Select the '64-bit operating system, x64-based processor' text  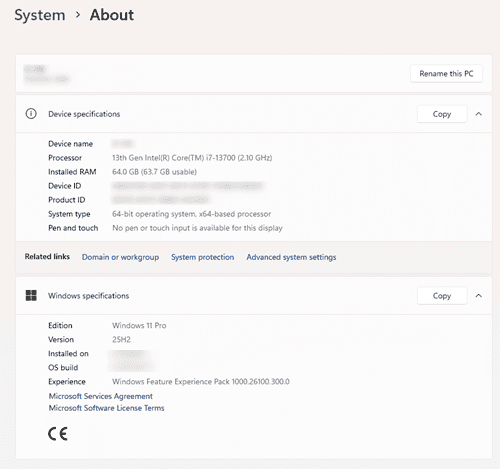pos(191,214)
